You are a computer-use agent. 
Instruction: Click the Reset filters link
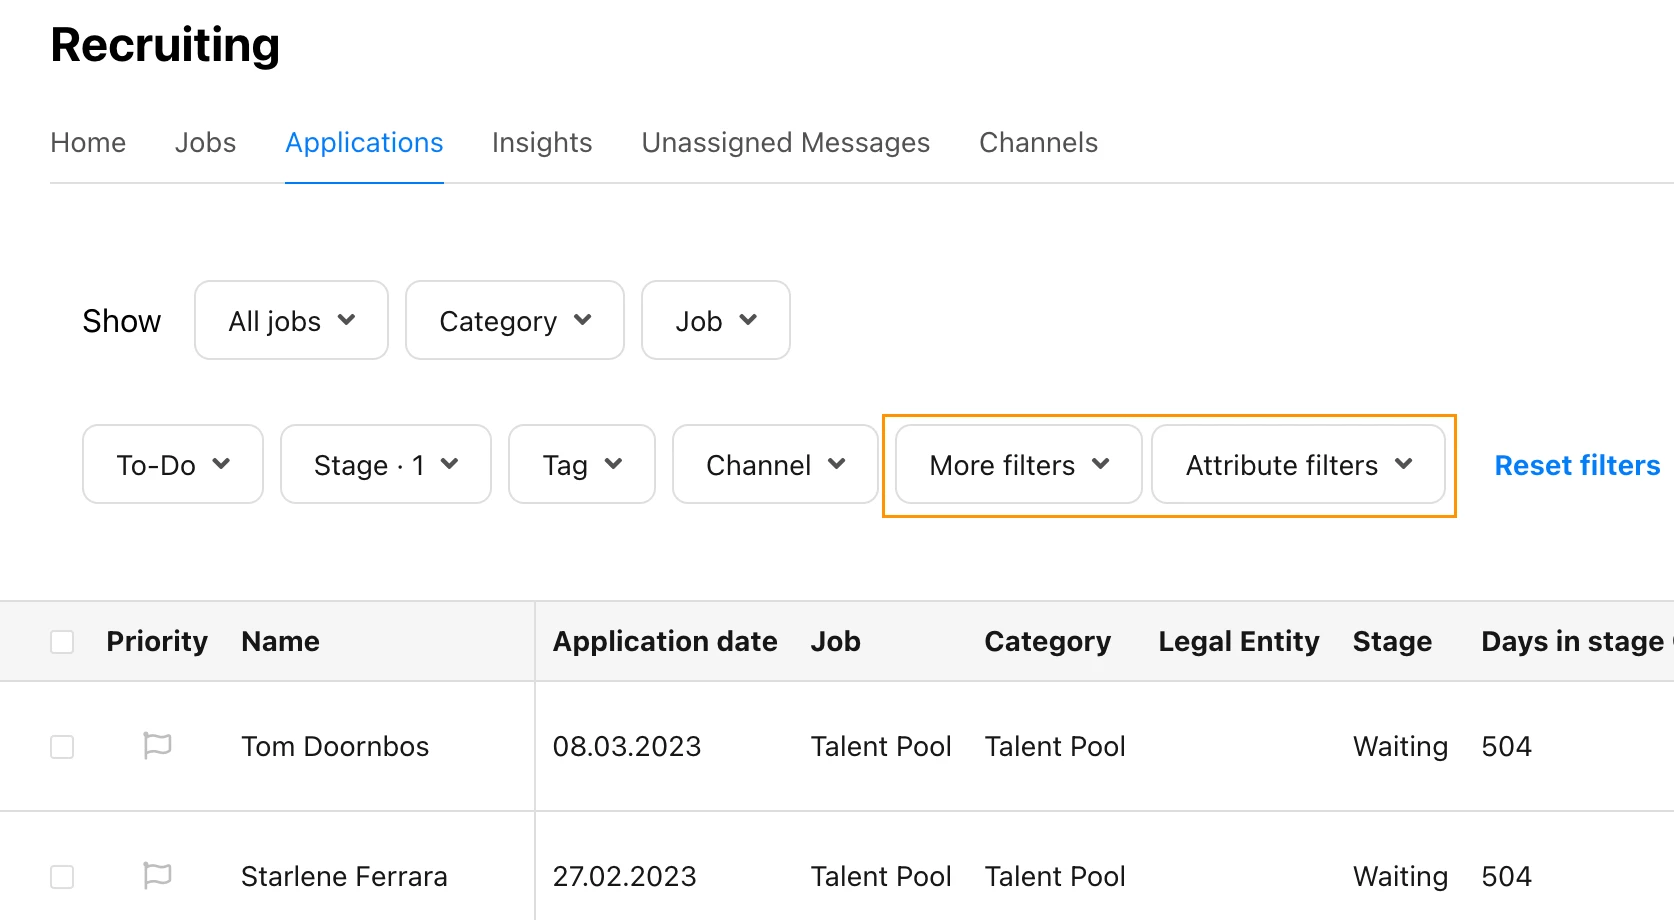(1577, 465)
